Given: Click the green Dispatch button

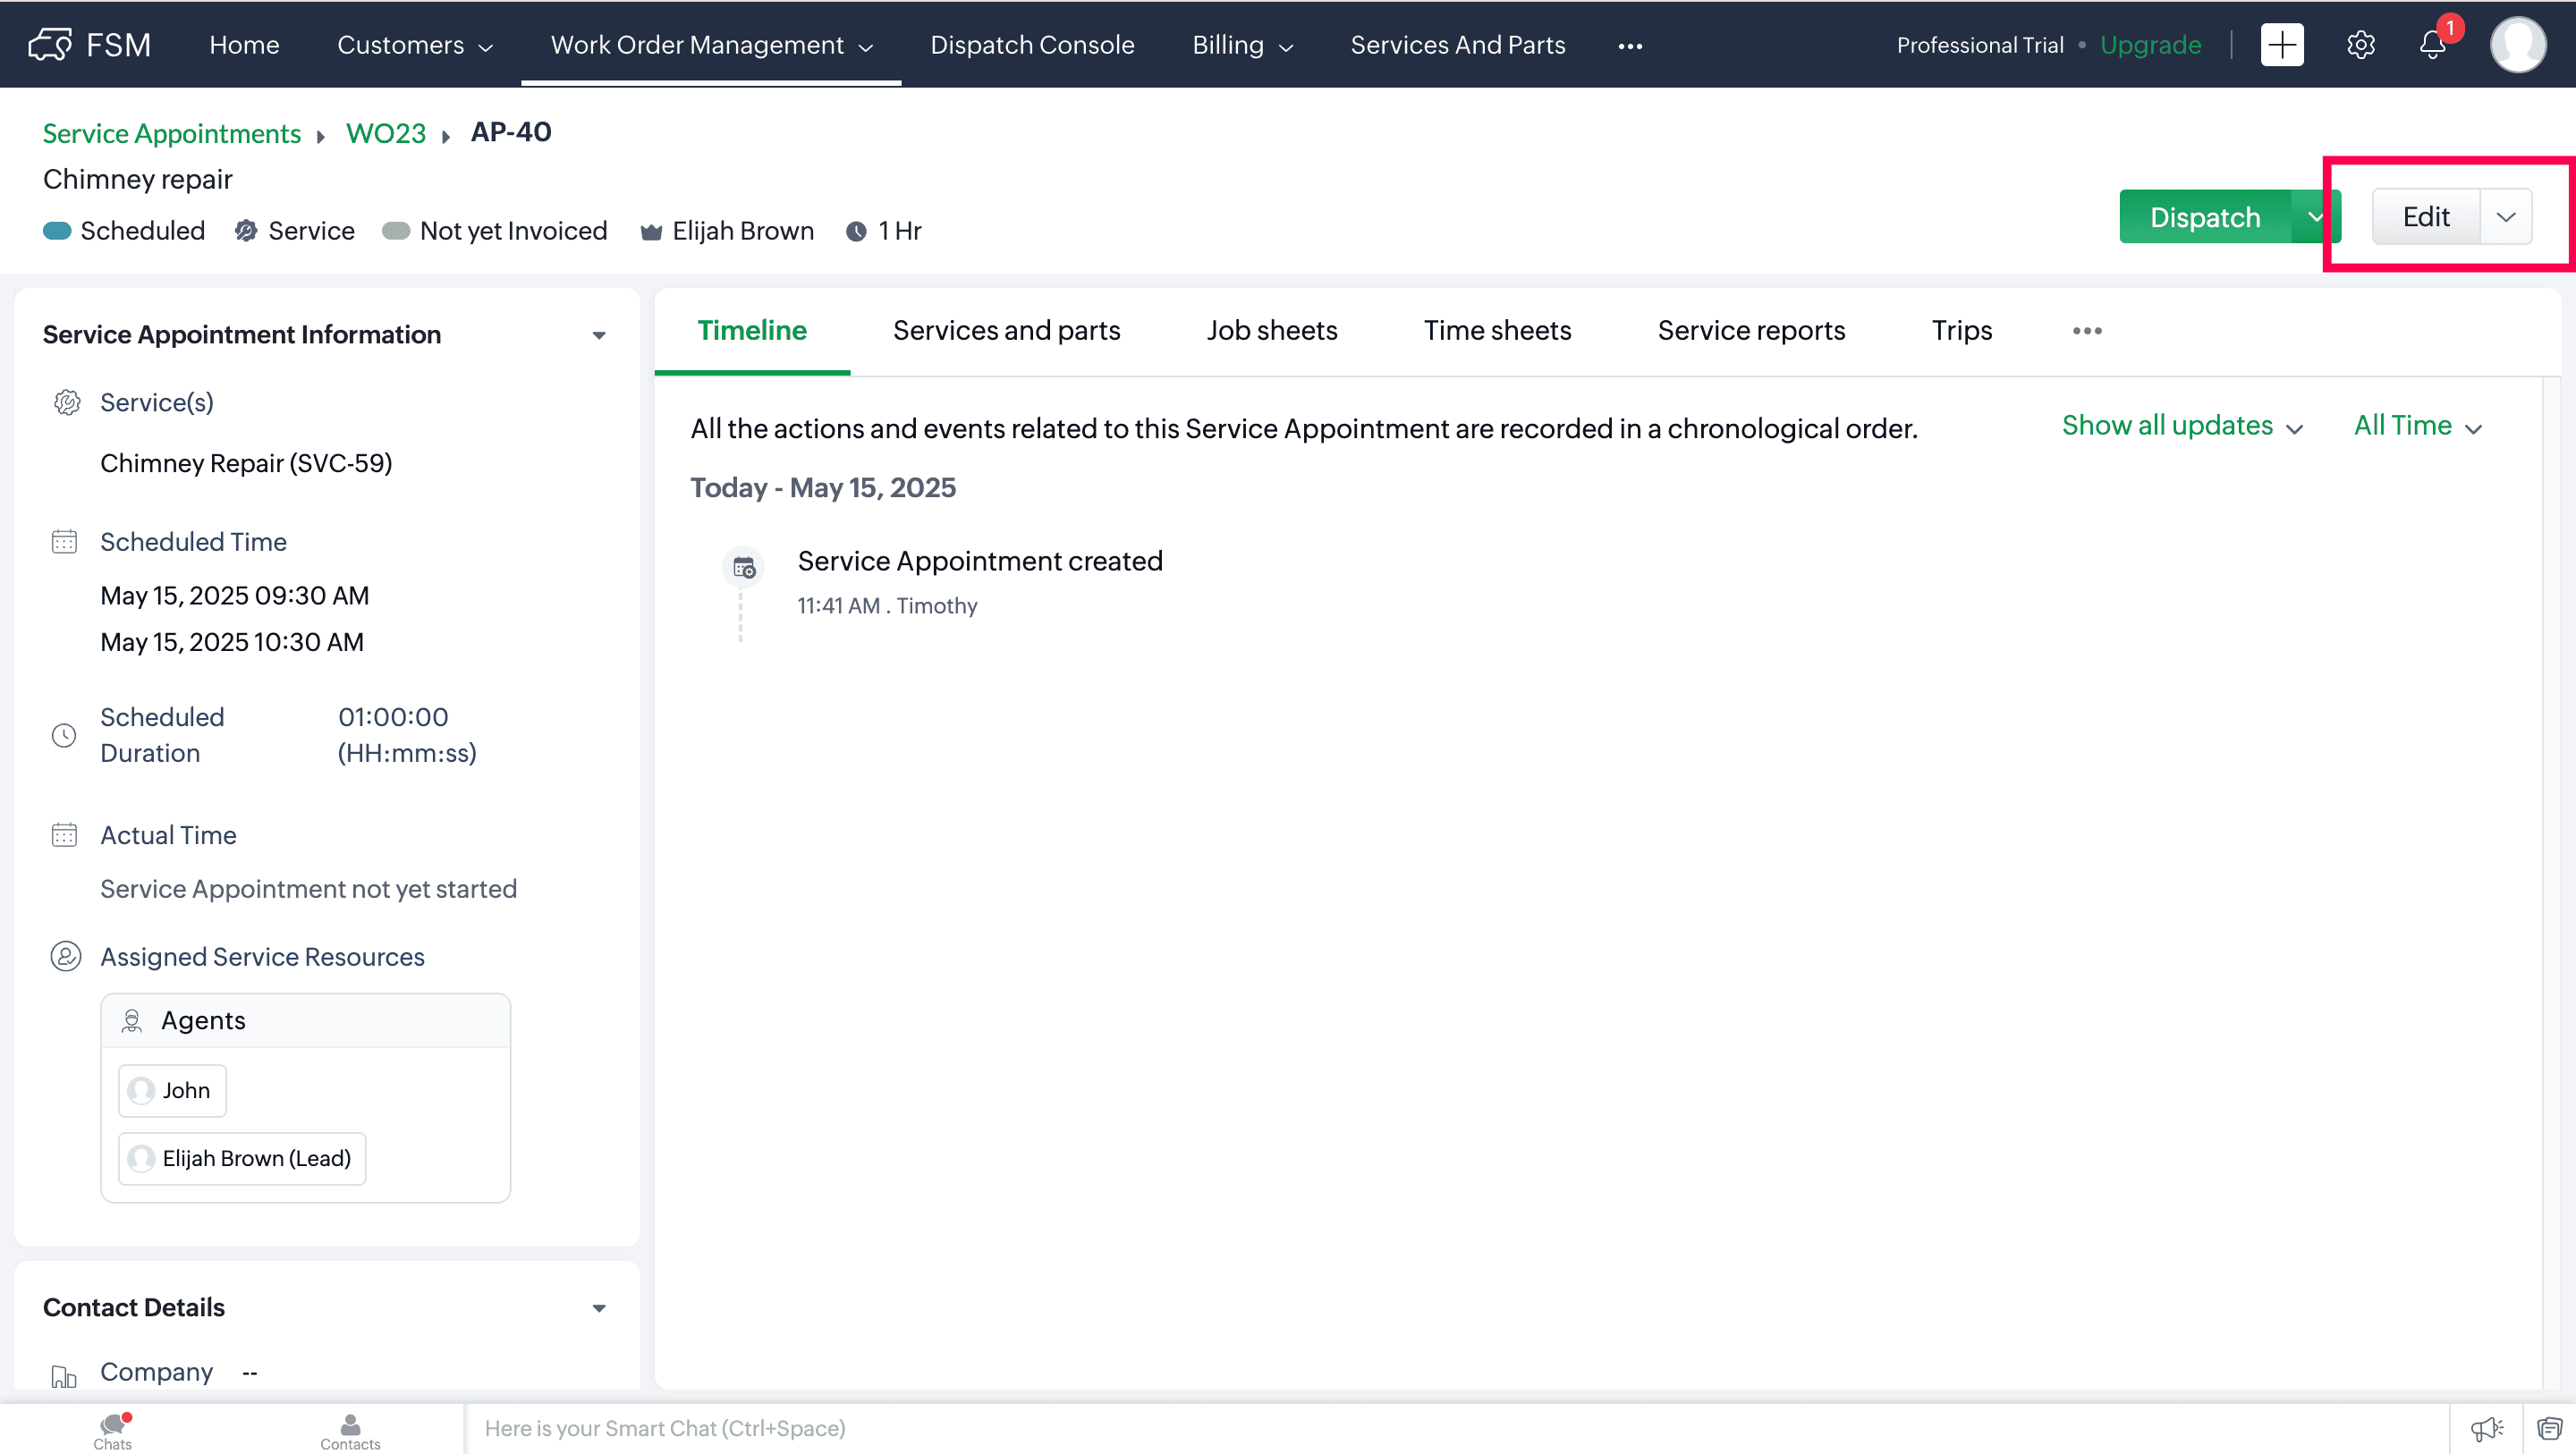Looking at the screenshot, I should tap(2205, 217).
